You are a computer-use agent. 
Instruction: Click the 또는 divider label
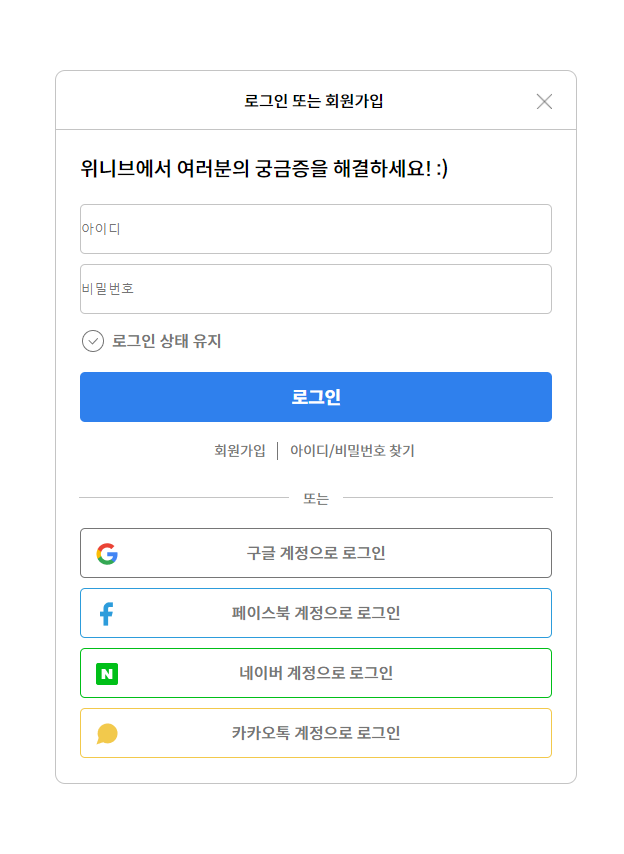tap(316, 497)
